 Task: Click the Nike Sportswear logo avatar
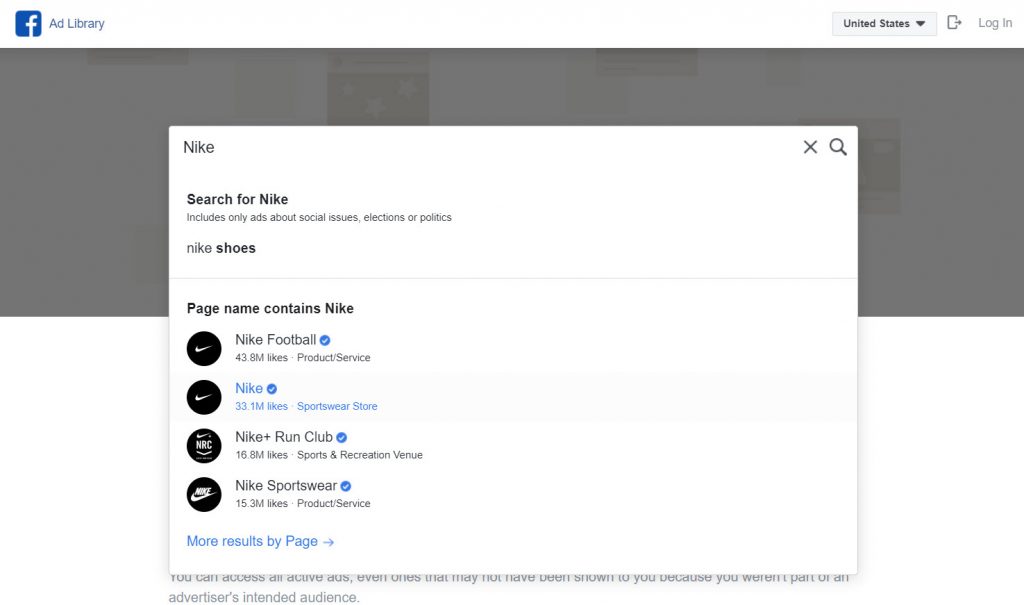[204, 495]
